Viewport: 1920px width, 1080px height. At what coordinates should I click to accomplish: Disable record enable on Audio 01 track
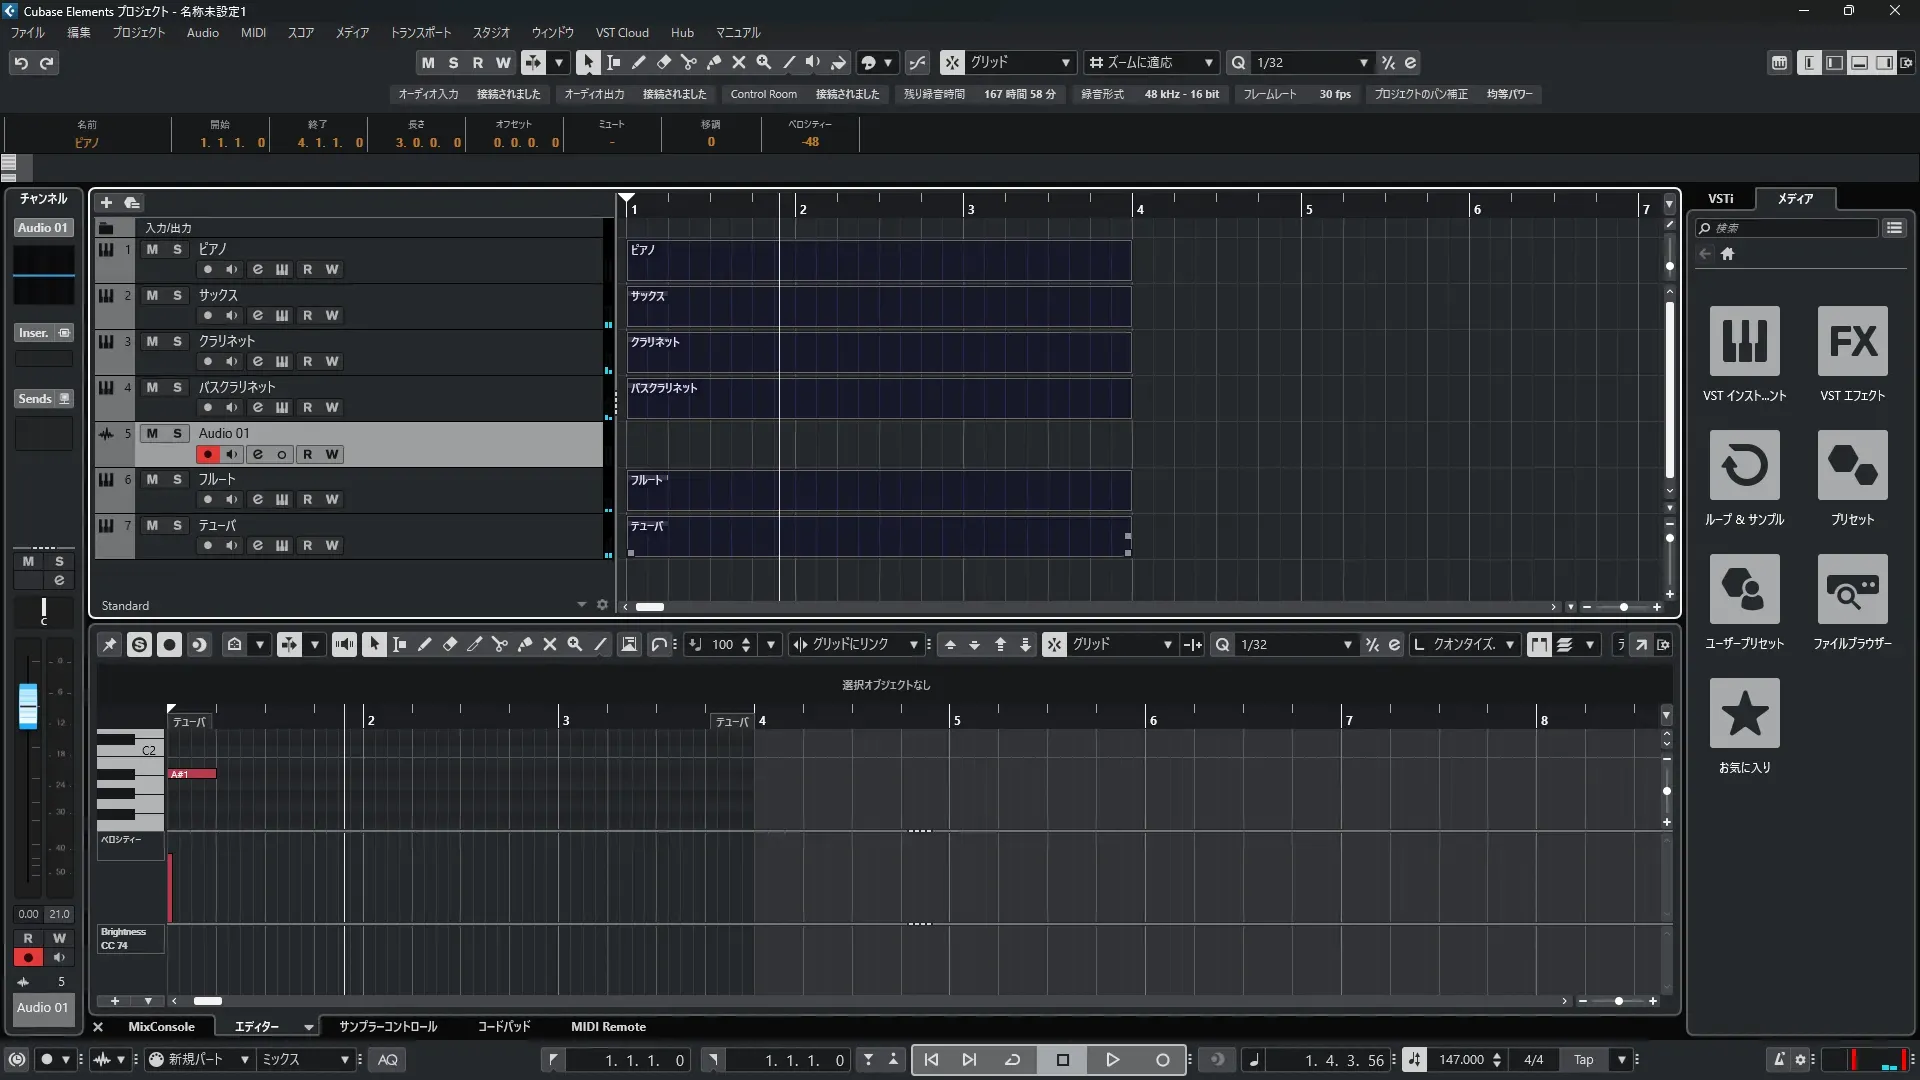(x=207, y=454)
